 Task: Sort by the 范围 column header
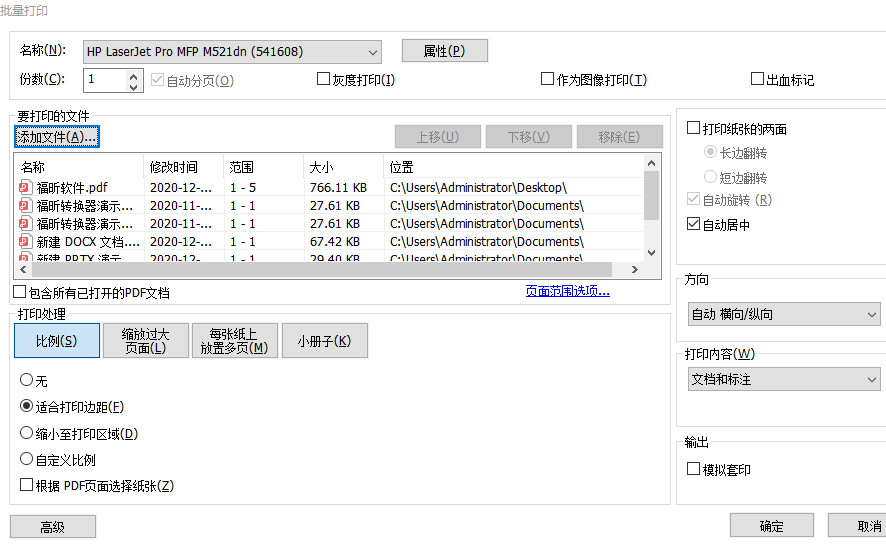264,167
